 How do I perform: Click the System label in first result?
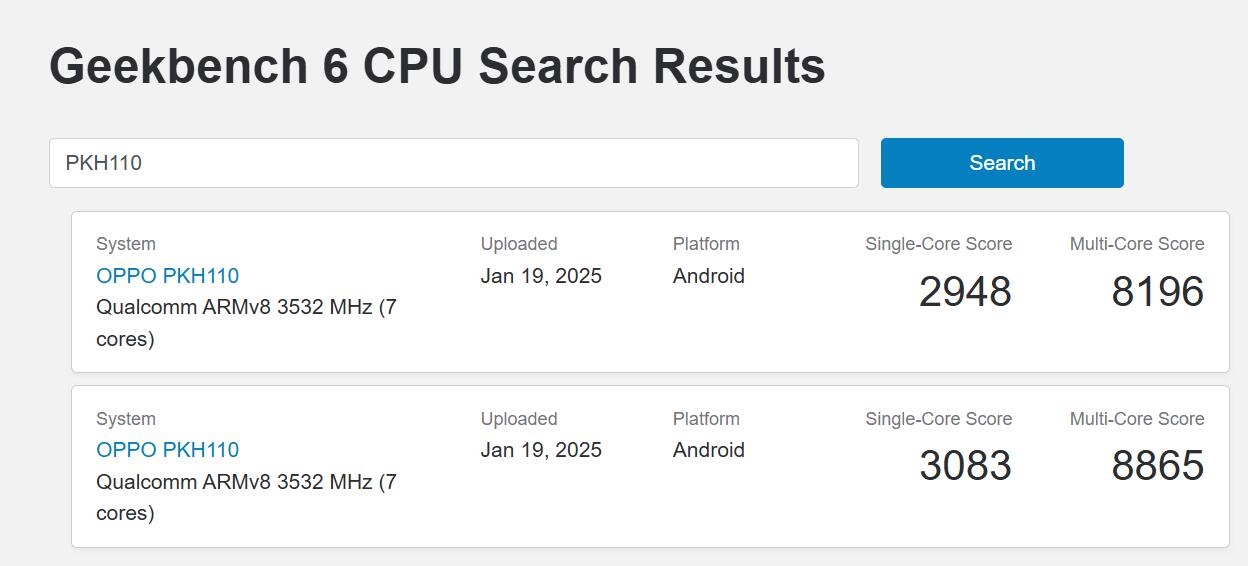coord(126,244)
